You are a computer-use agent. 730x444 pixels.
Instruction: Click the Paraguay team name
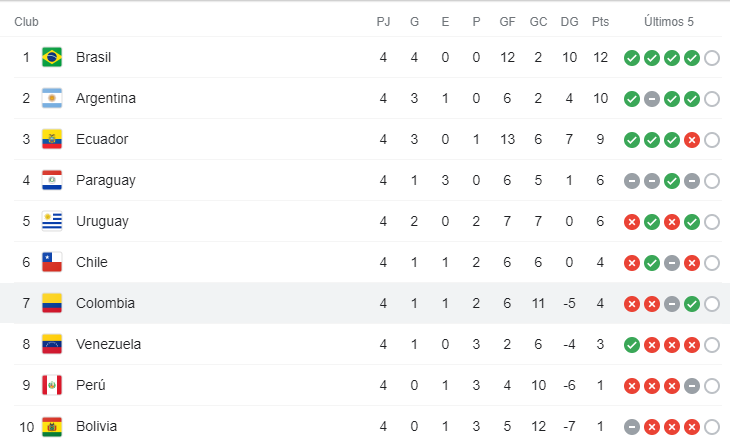coord(106,181)
